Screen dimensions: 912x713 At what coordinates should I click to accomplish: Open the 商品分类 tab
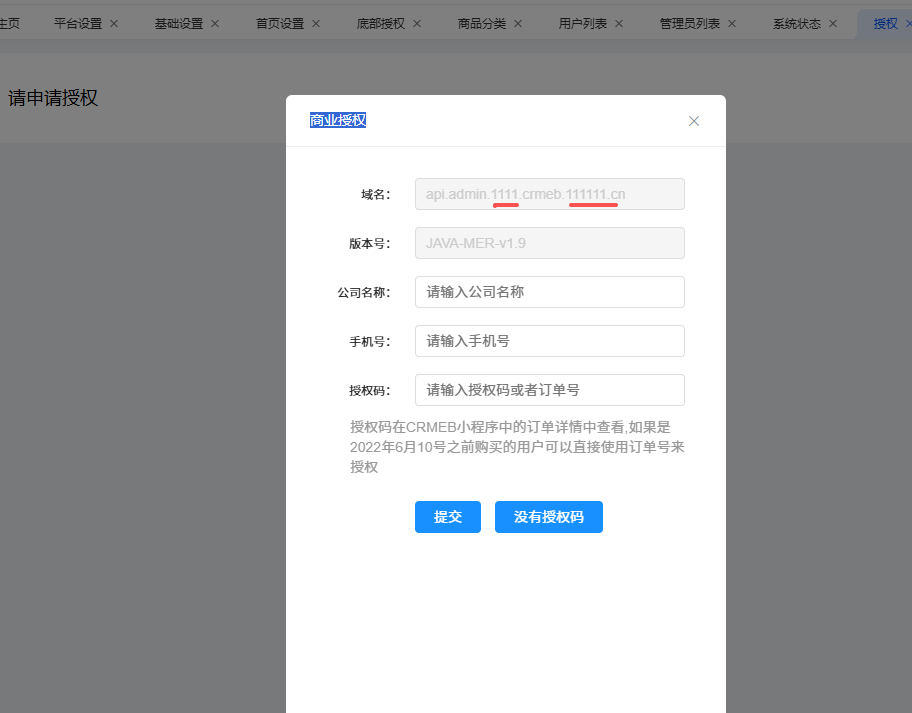(482, 24)
